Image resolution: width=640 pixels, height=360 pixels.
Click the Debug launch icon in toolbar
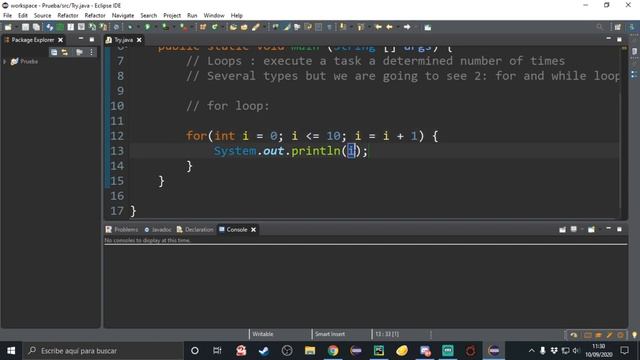(130, 27)
